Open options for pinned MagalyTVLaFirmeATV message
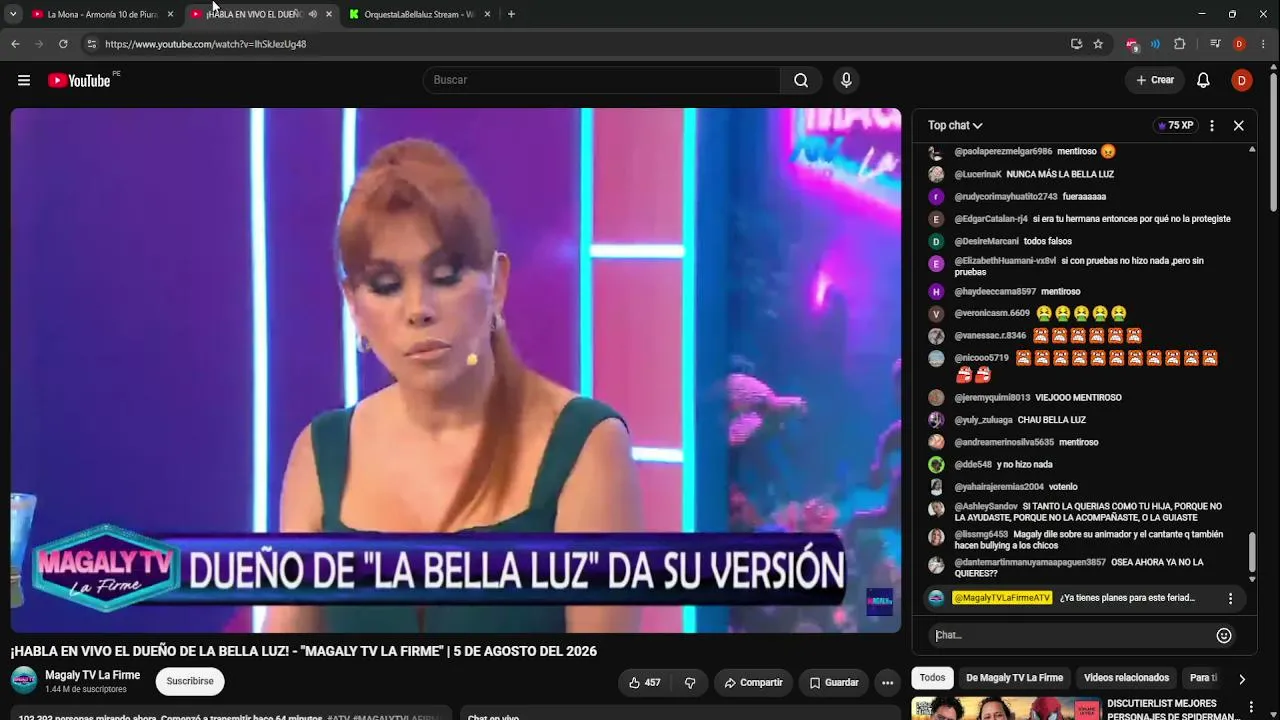Viewport: 1280px width, 720px height. 1230,598
